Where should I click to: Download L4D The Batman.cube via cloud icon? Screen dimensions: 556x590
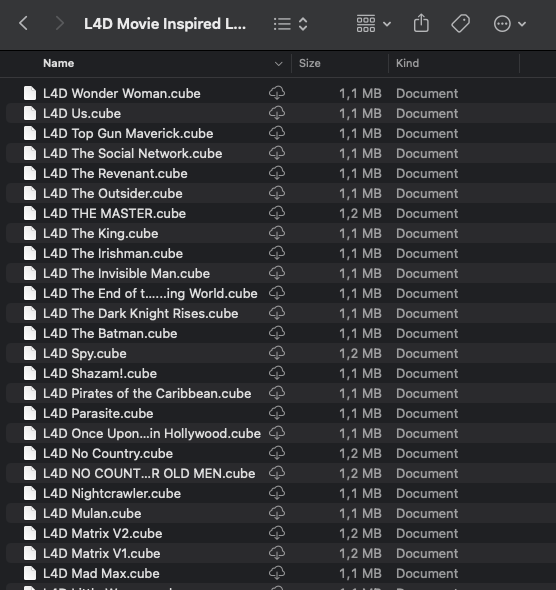[x=277, y=333]
